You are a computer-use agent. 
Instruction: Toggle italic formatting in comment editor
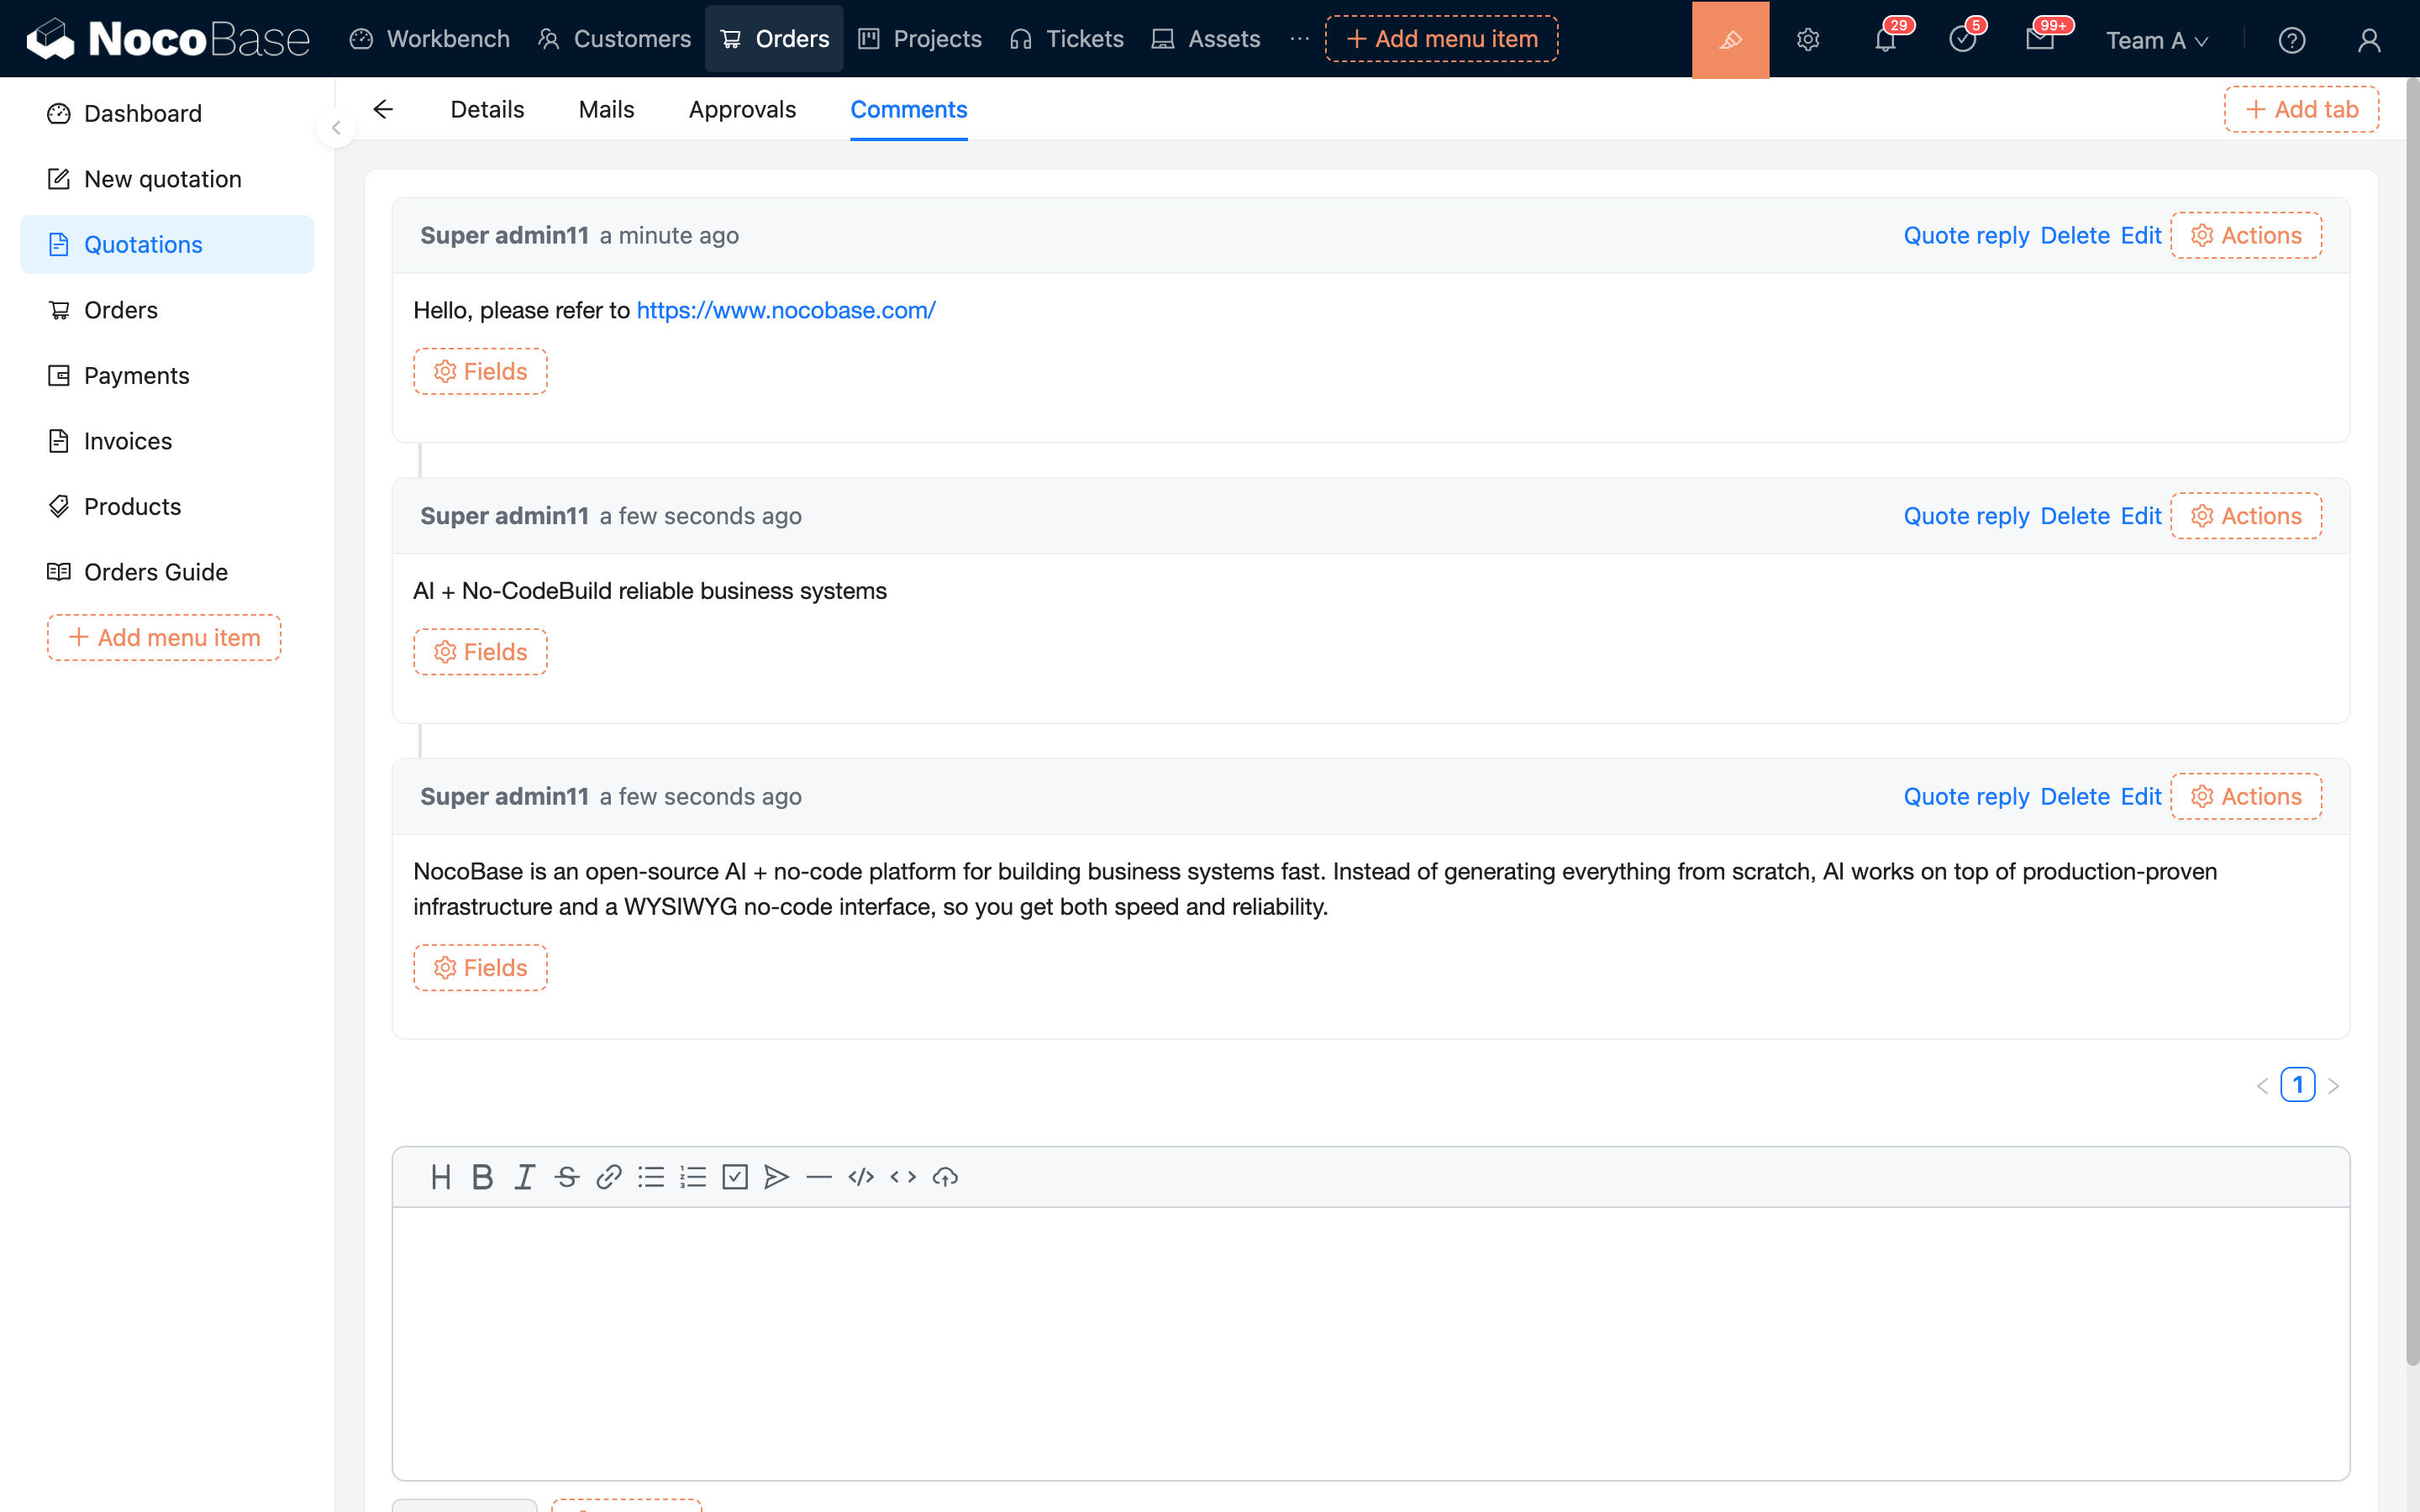click(524, 1177)
